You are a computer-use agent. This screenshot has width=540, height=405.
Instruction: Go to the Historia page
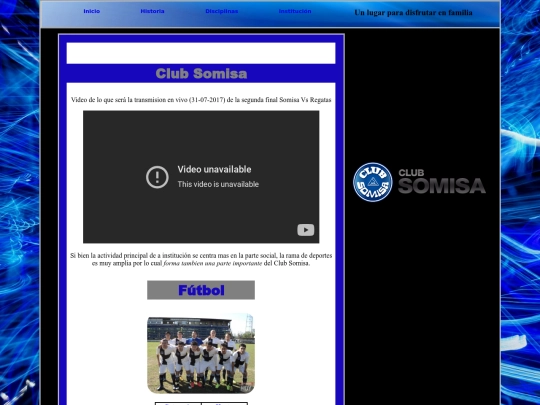152,11
